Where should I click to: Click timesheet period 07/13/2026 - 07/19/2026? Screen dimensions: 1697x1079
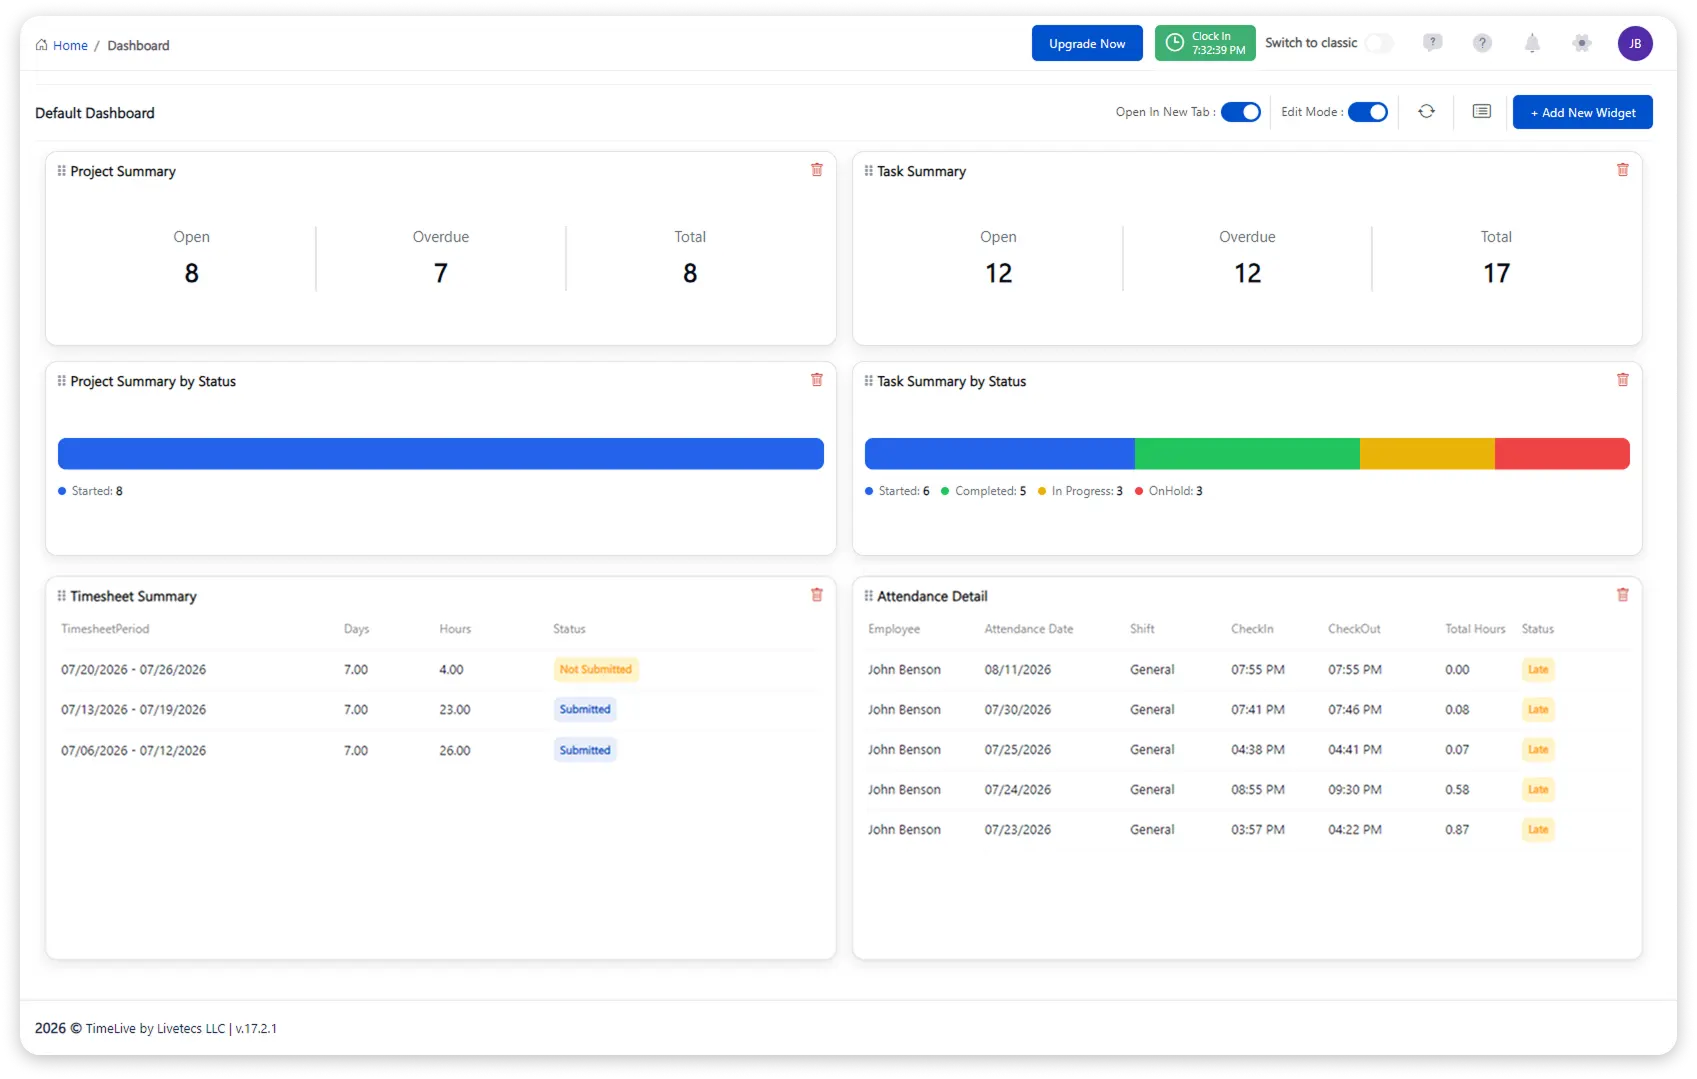pos(133,709)
